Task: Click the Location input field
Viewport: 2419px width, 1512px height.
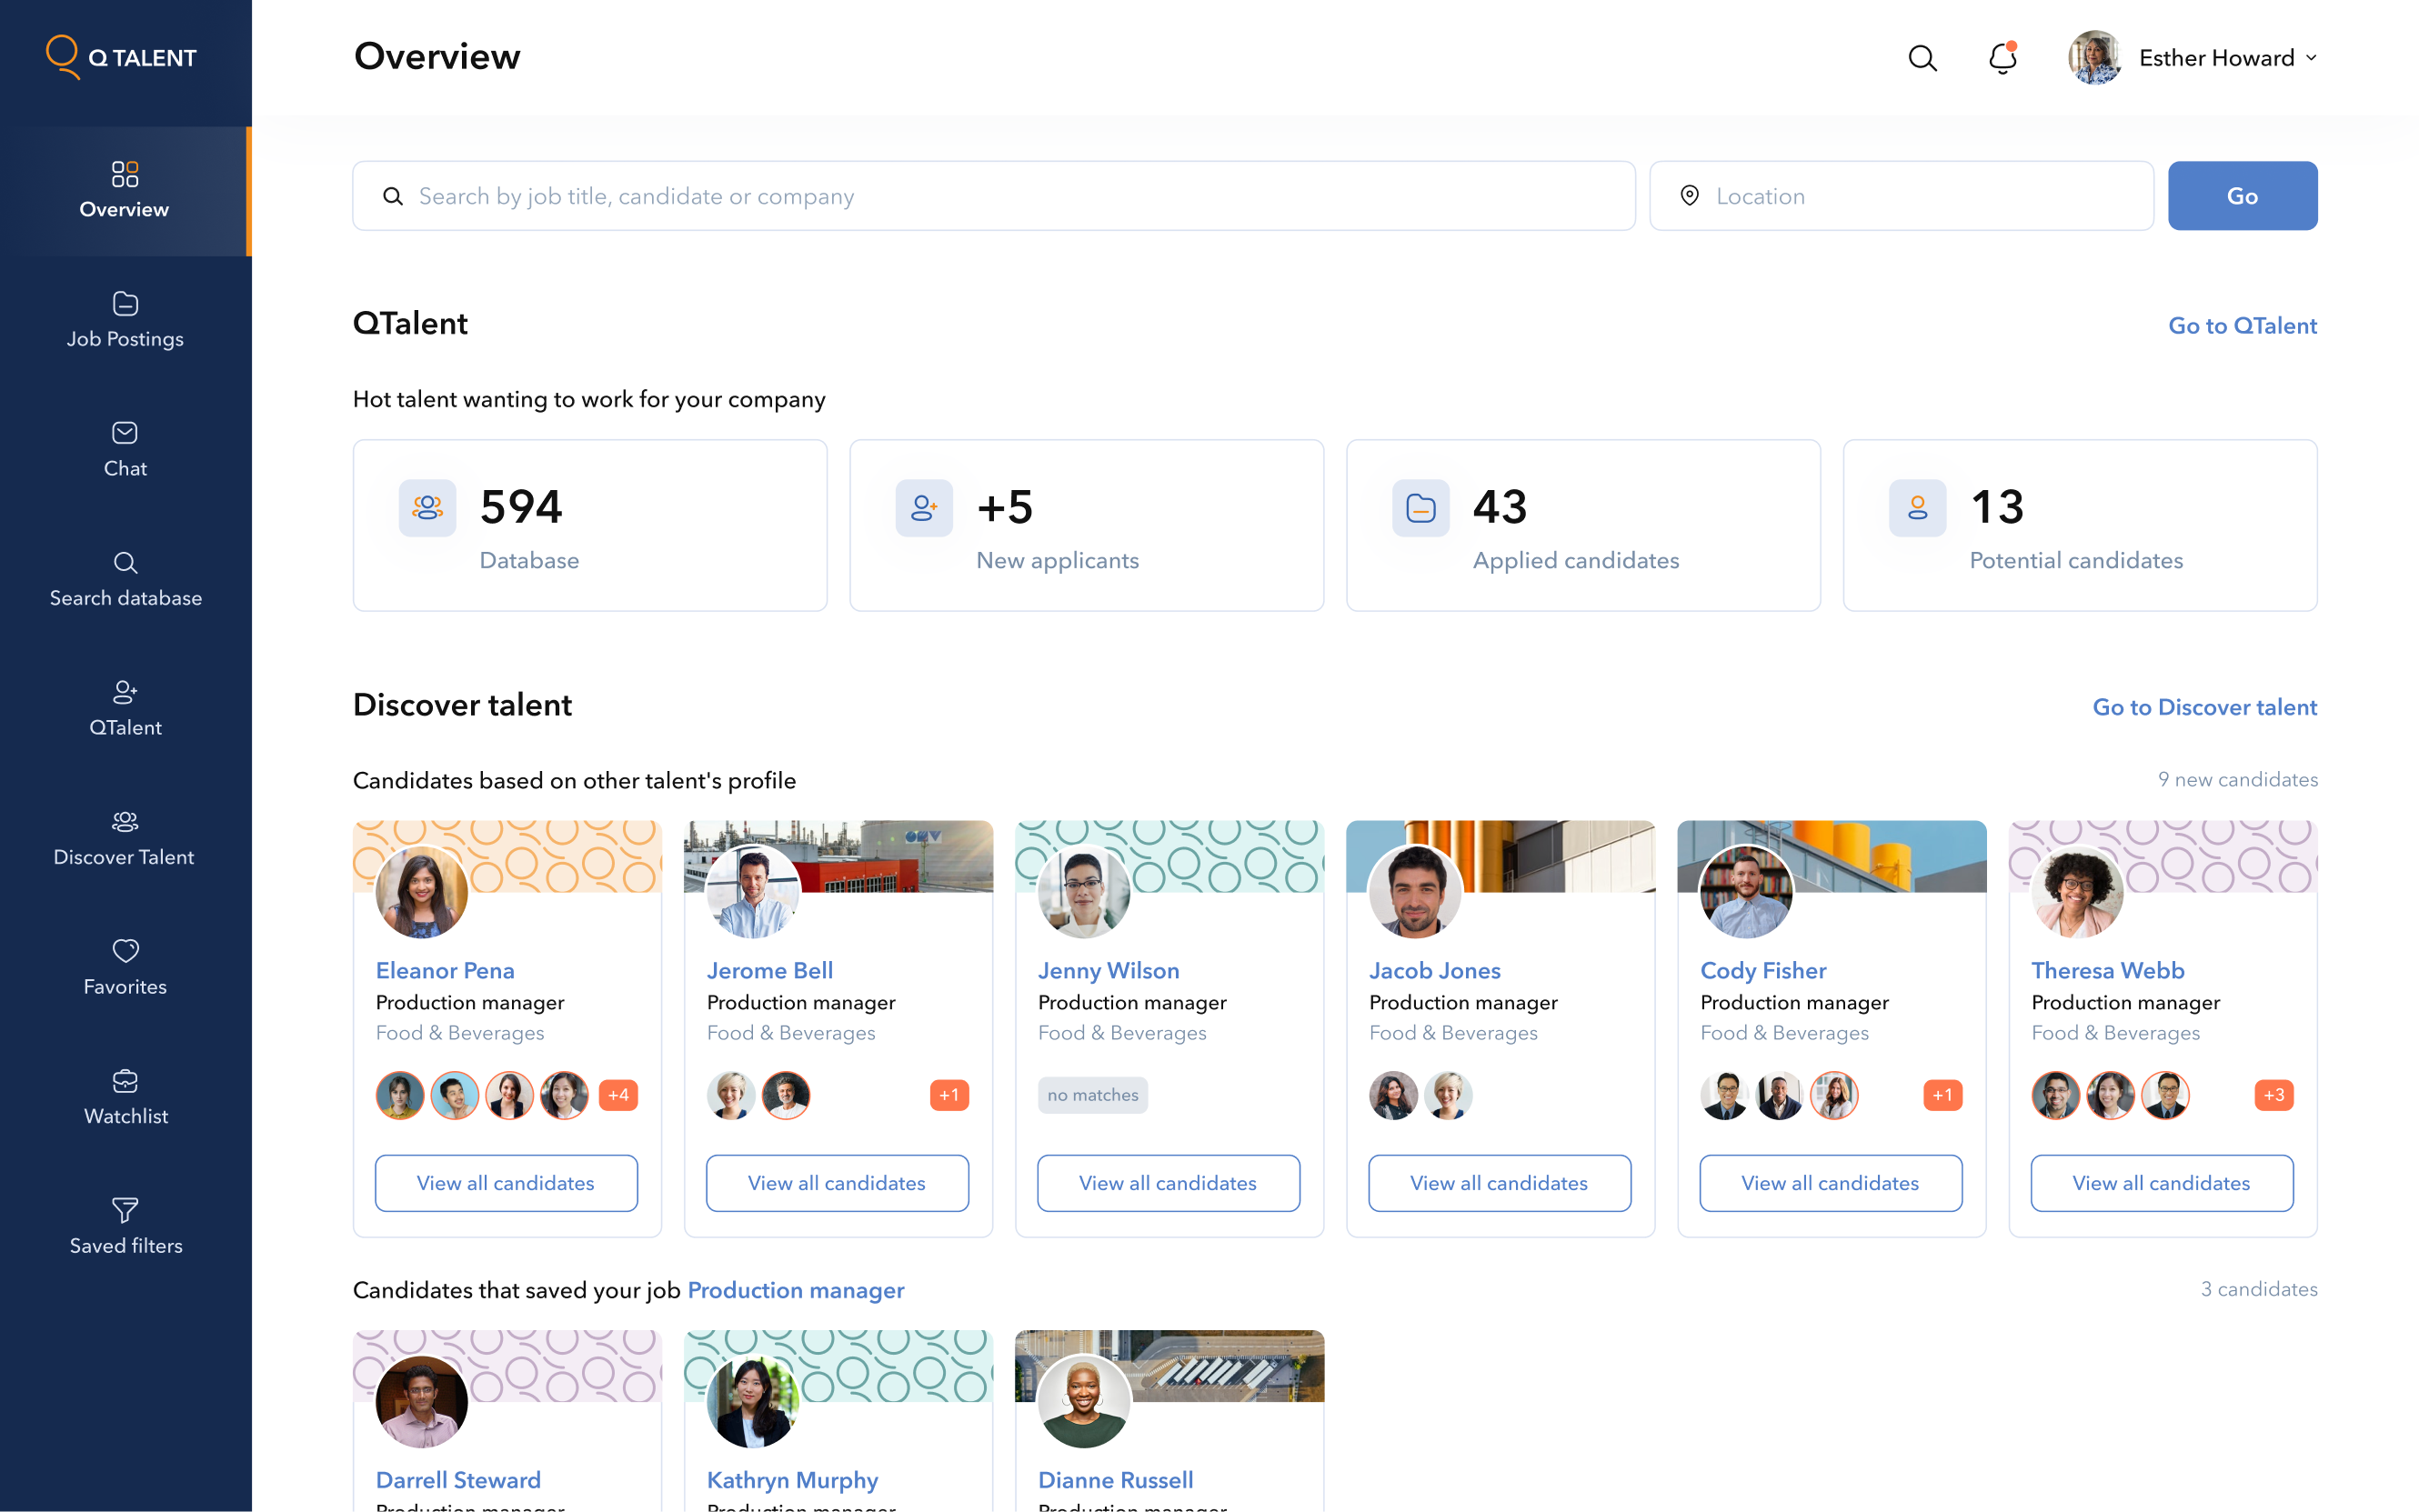Action: (x=1900, y=196)
